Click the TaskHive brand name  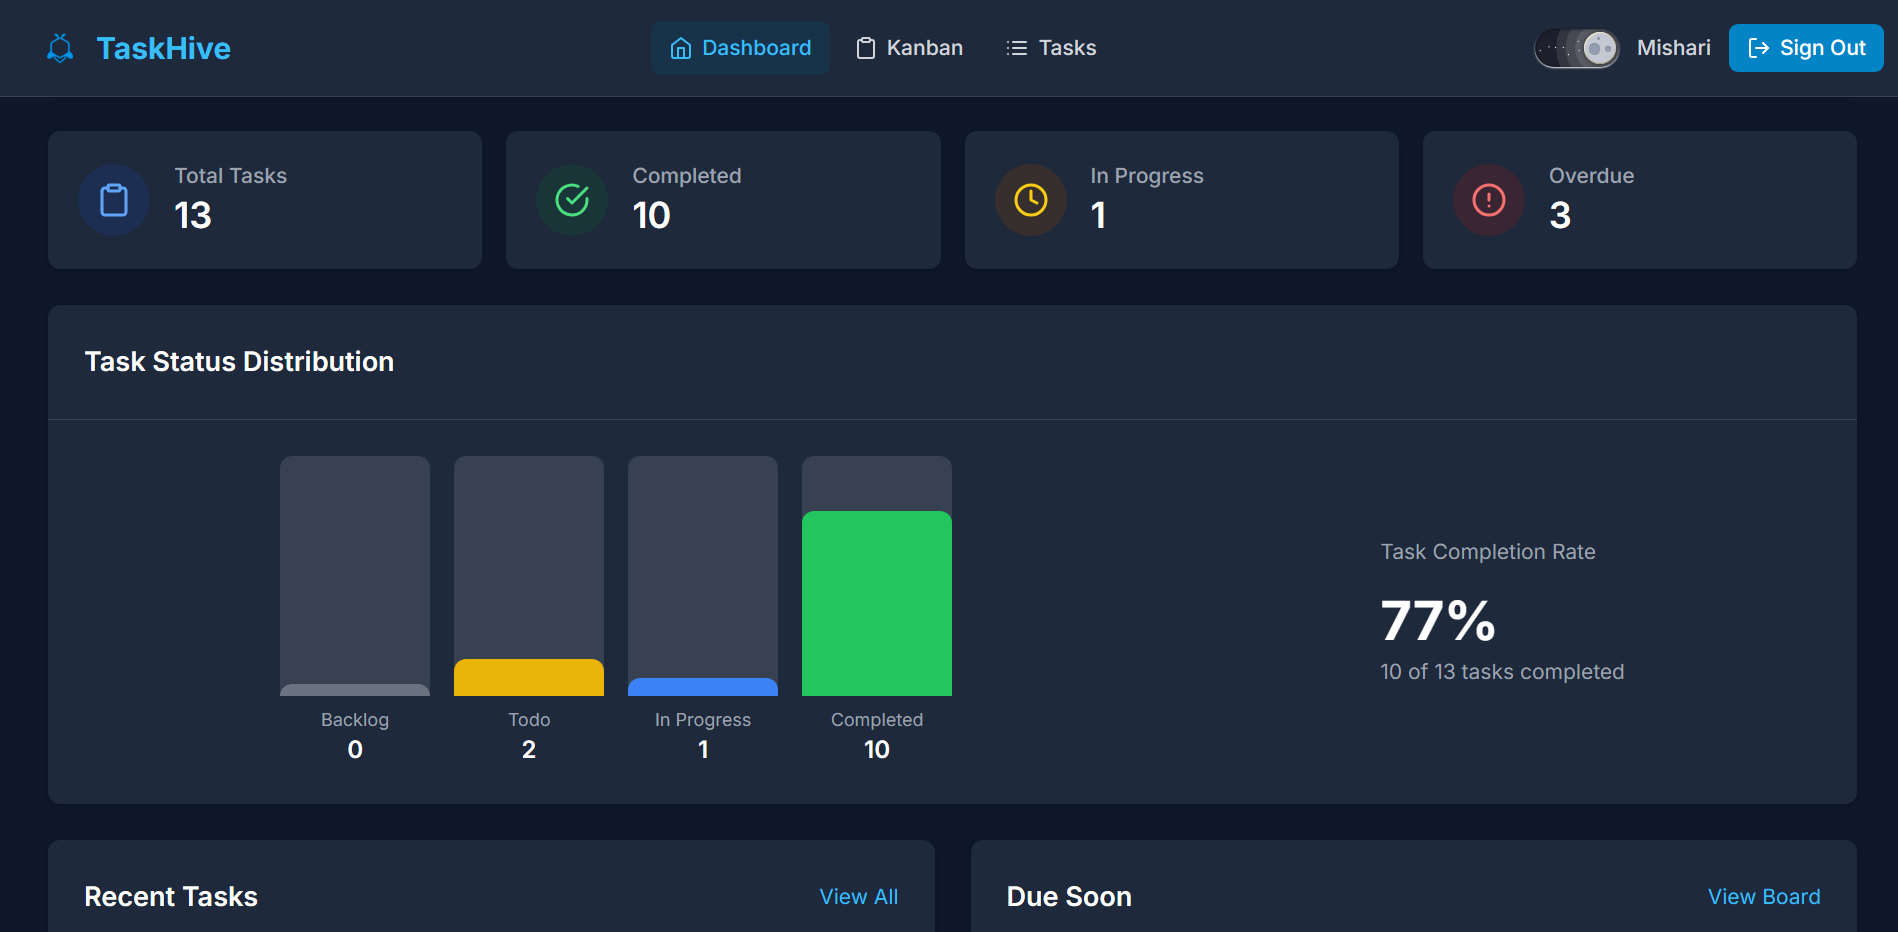[x=163, y=48]
